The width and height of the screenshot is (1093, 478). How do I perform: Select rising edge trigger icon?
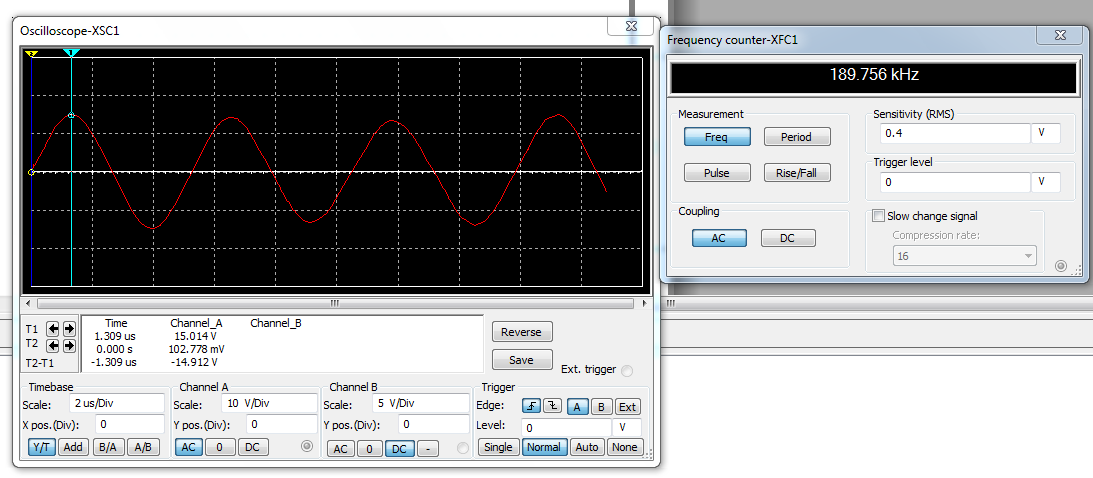[x=531, y=407]
